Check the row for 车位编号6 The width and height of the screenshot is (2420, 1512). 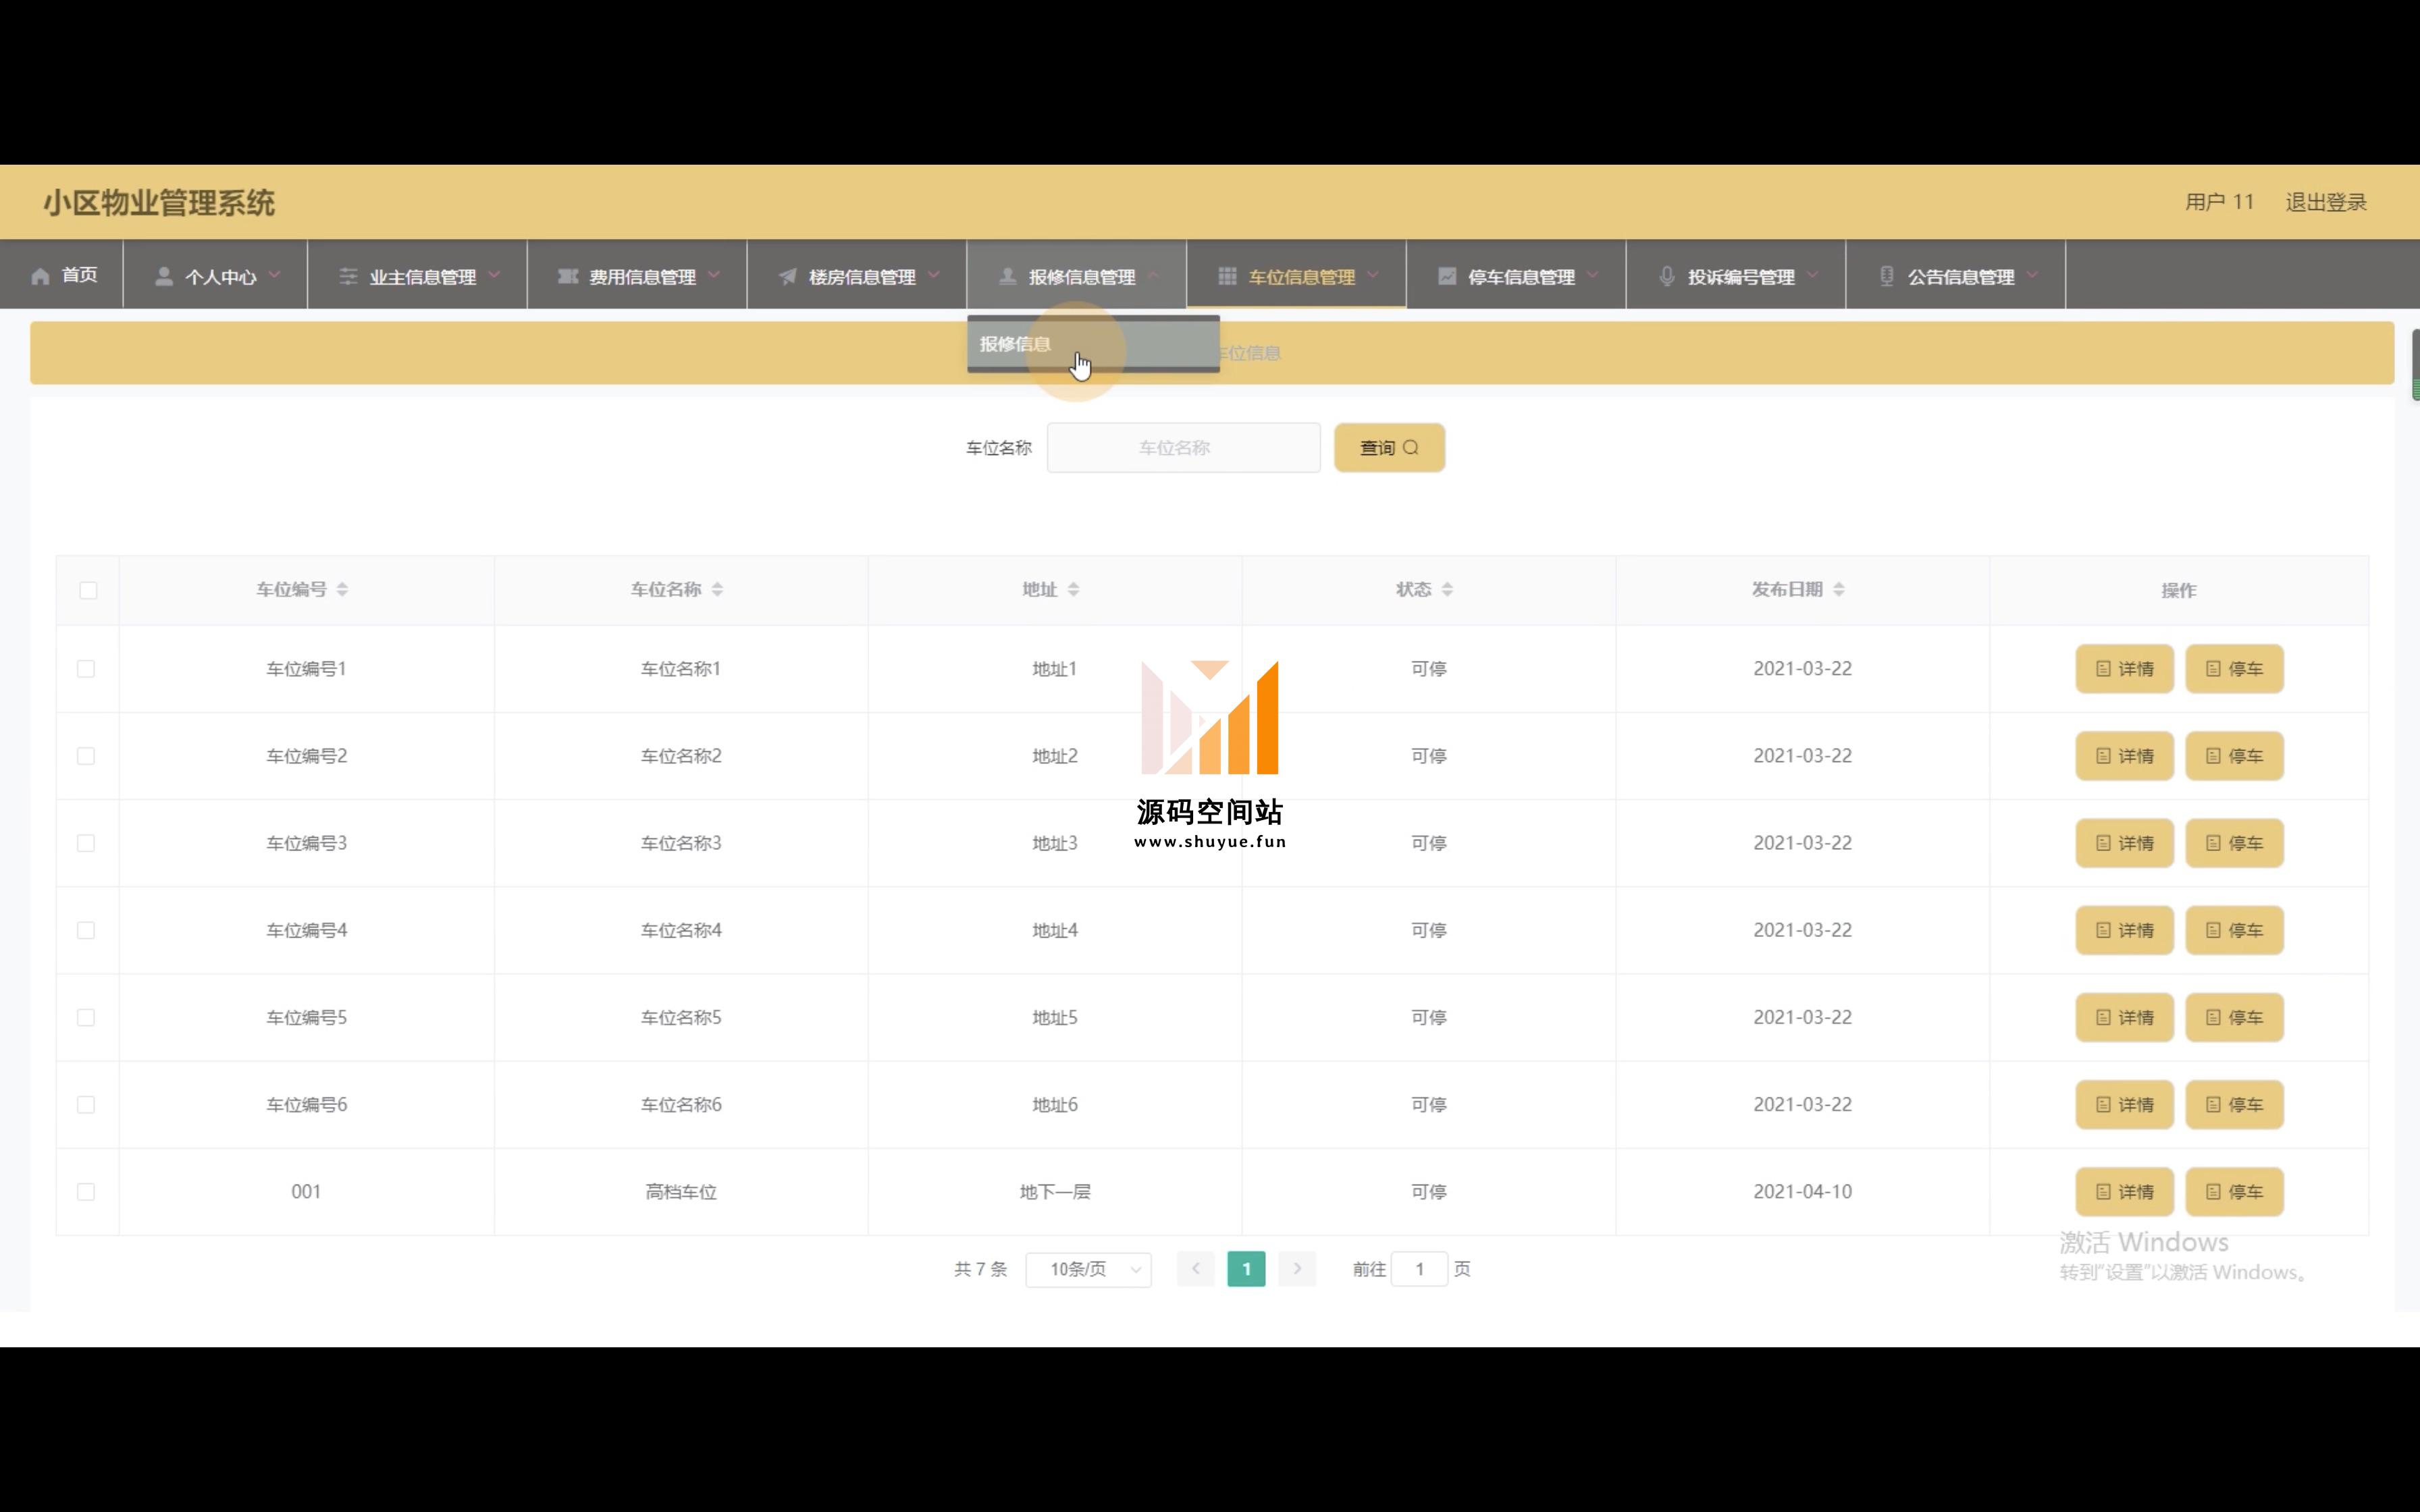coord(86,1104)
